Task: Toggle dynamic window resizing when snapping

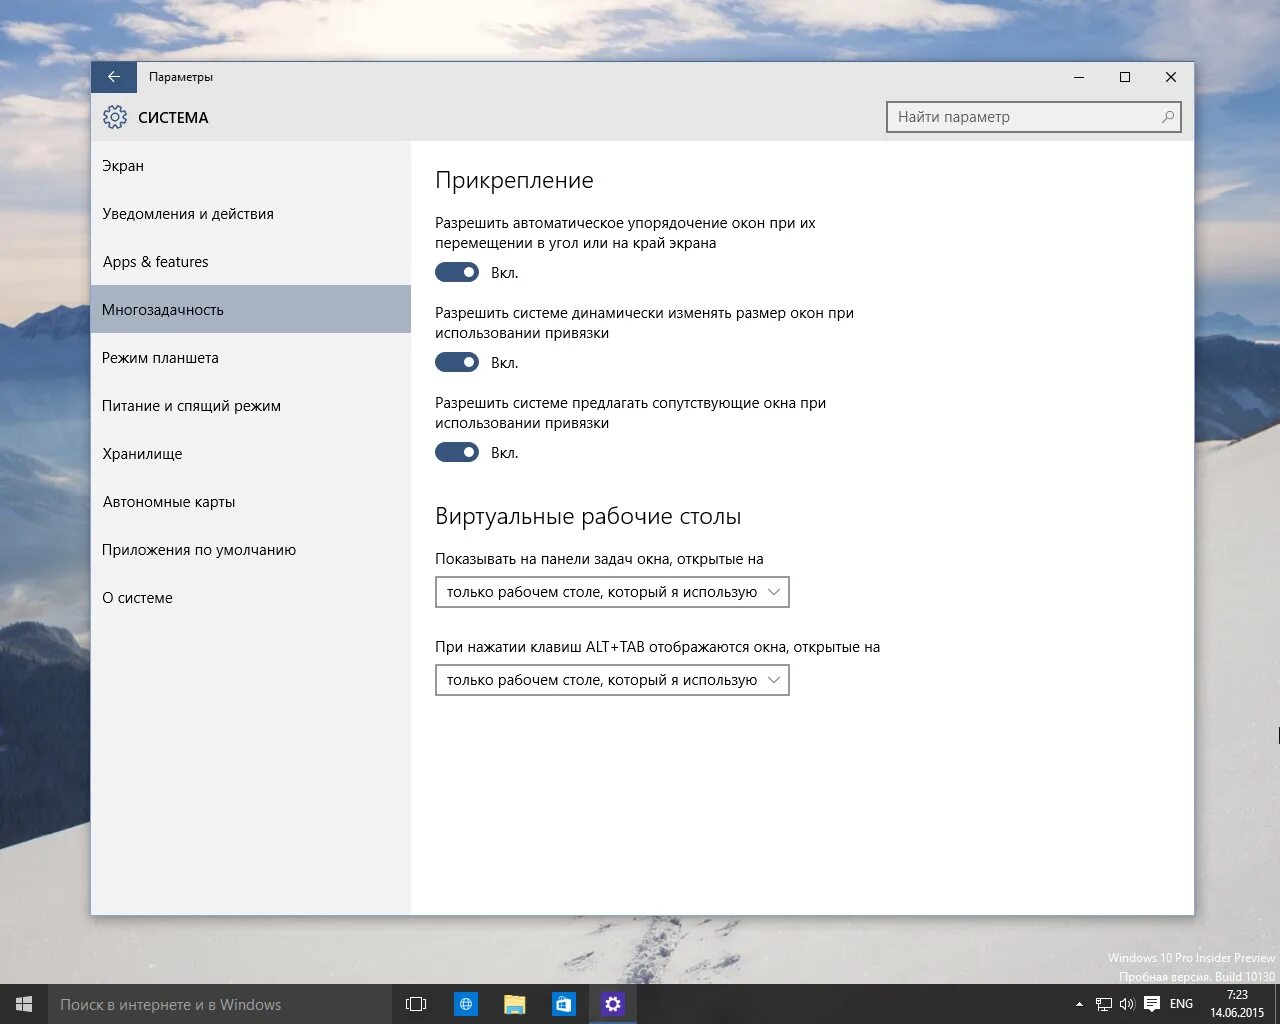Action: coord(457,362)
